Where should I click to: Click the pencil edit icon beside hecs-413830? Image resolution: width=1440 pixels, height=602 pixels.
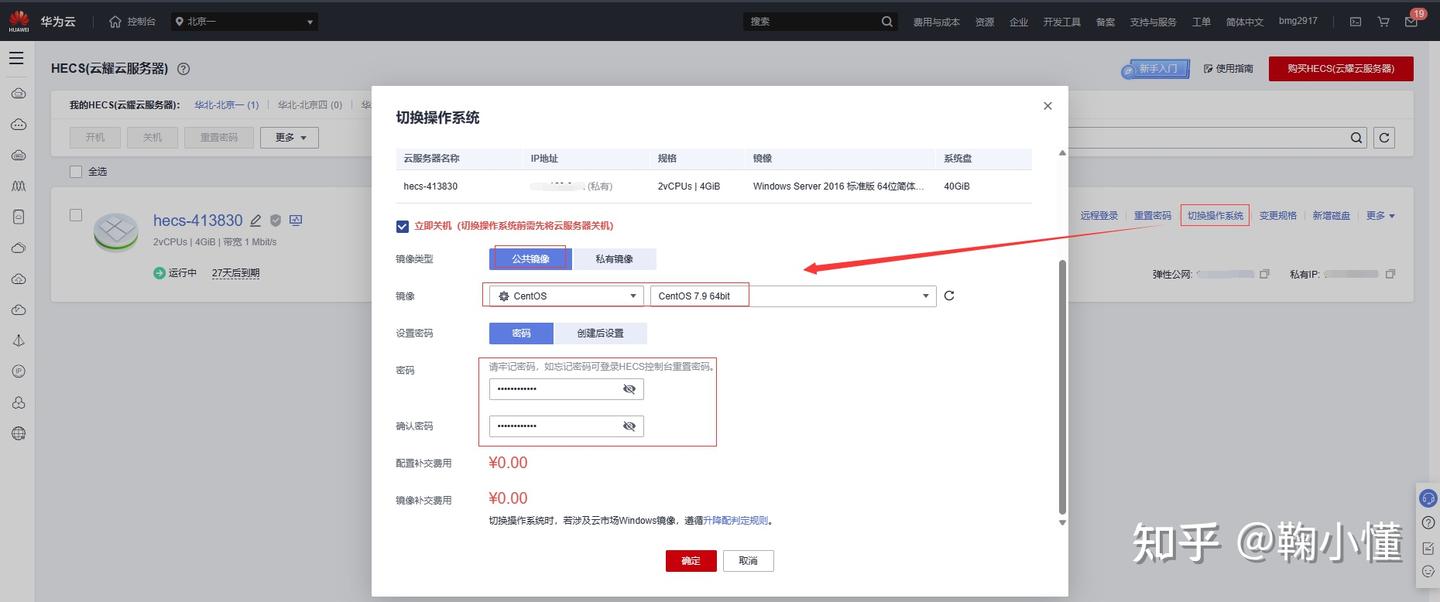(x=256, y=220)
